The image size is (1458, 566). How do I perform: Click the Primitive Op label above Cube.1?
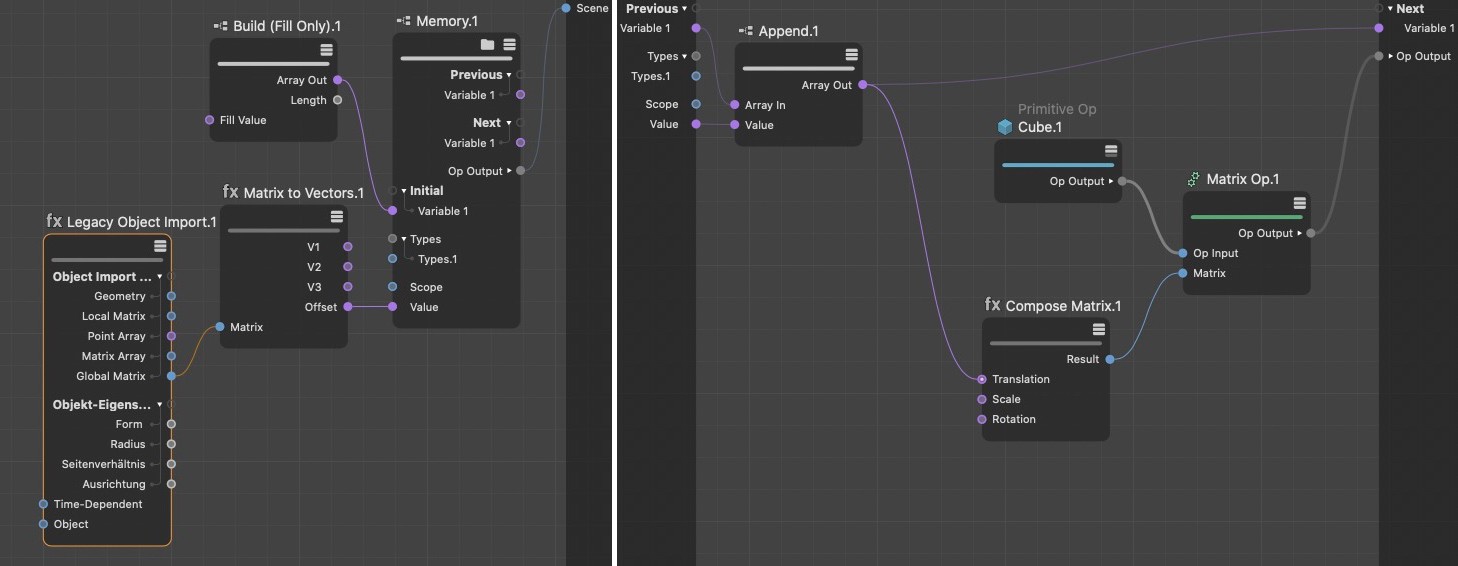point(1057,109)
